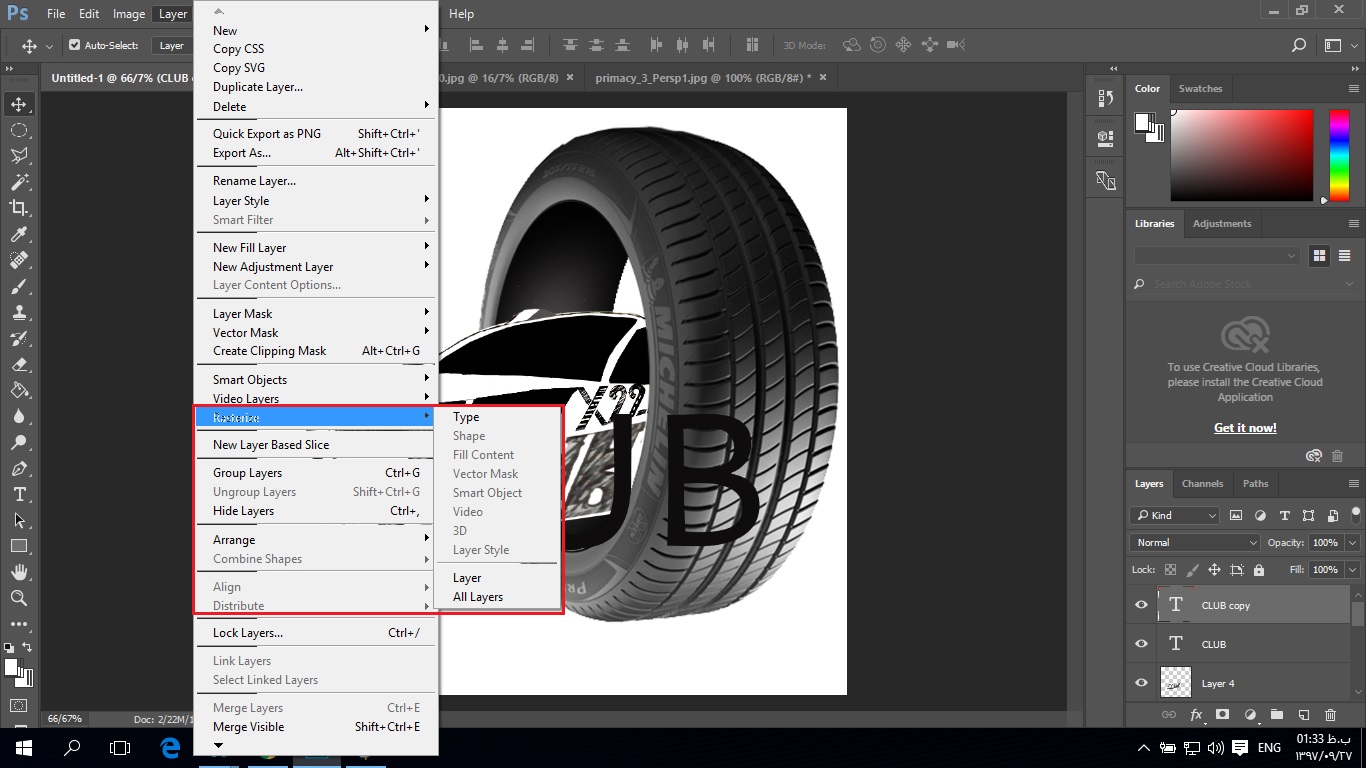The width and height of the screenshot is (1366, 768).
Task: Open the Normal blend mode dropdown
Action: pyautogui.click(x=1194, y=542)
